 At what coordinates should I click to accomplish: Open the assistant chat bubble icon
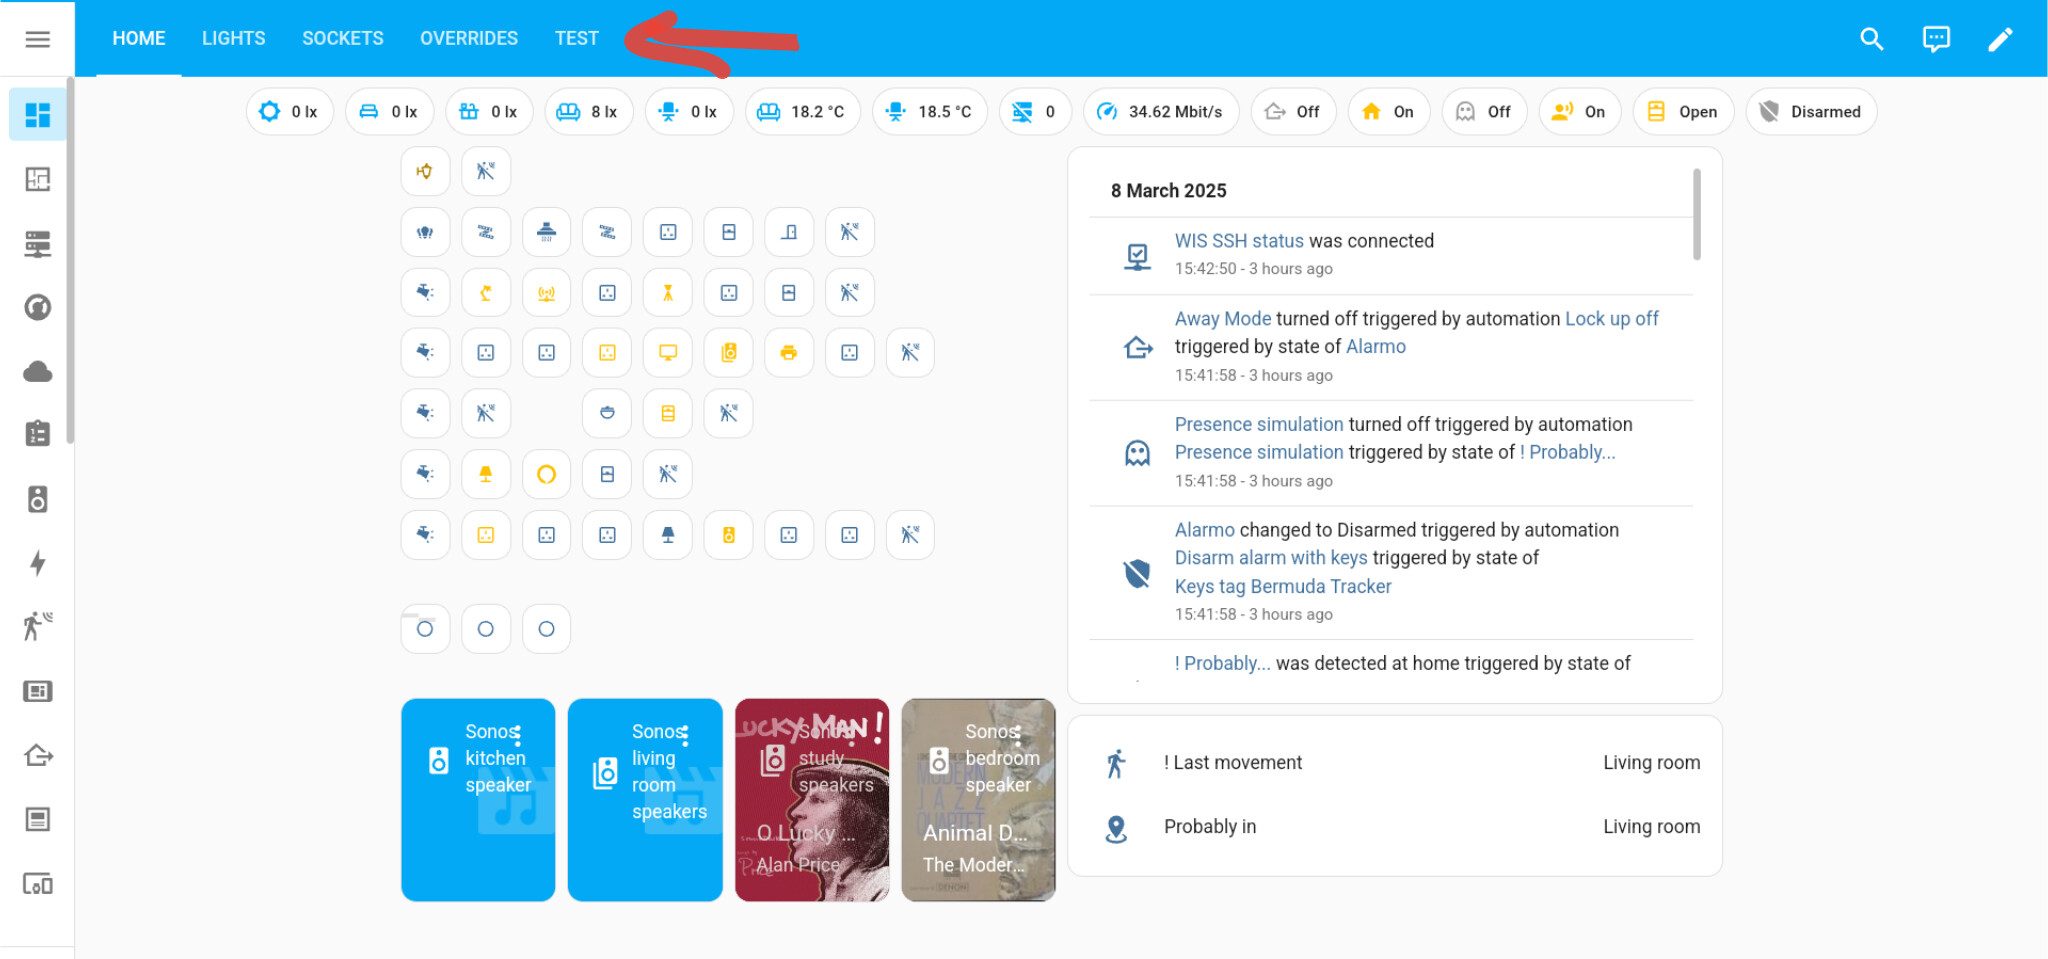1936,39
